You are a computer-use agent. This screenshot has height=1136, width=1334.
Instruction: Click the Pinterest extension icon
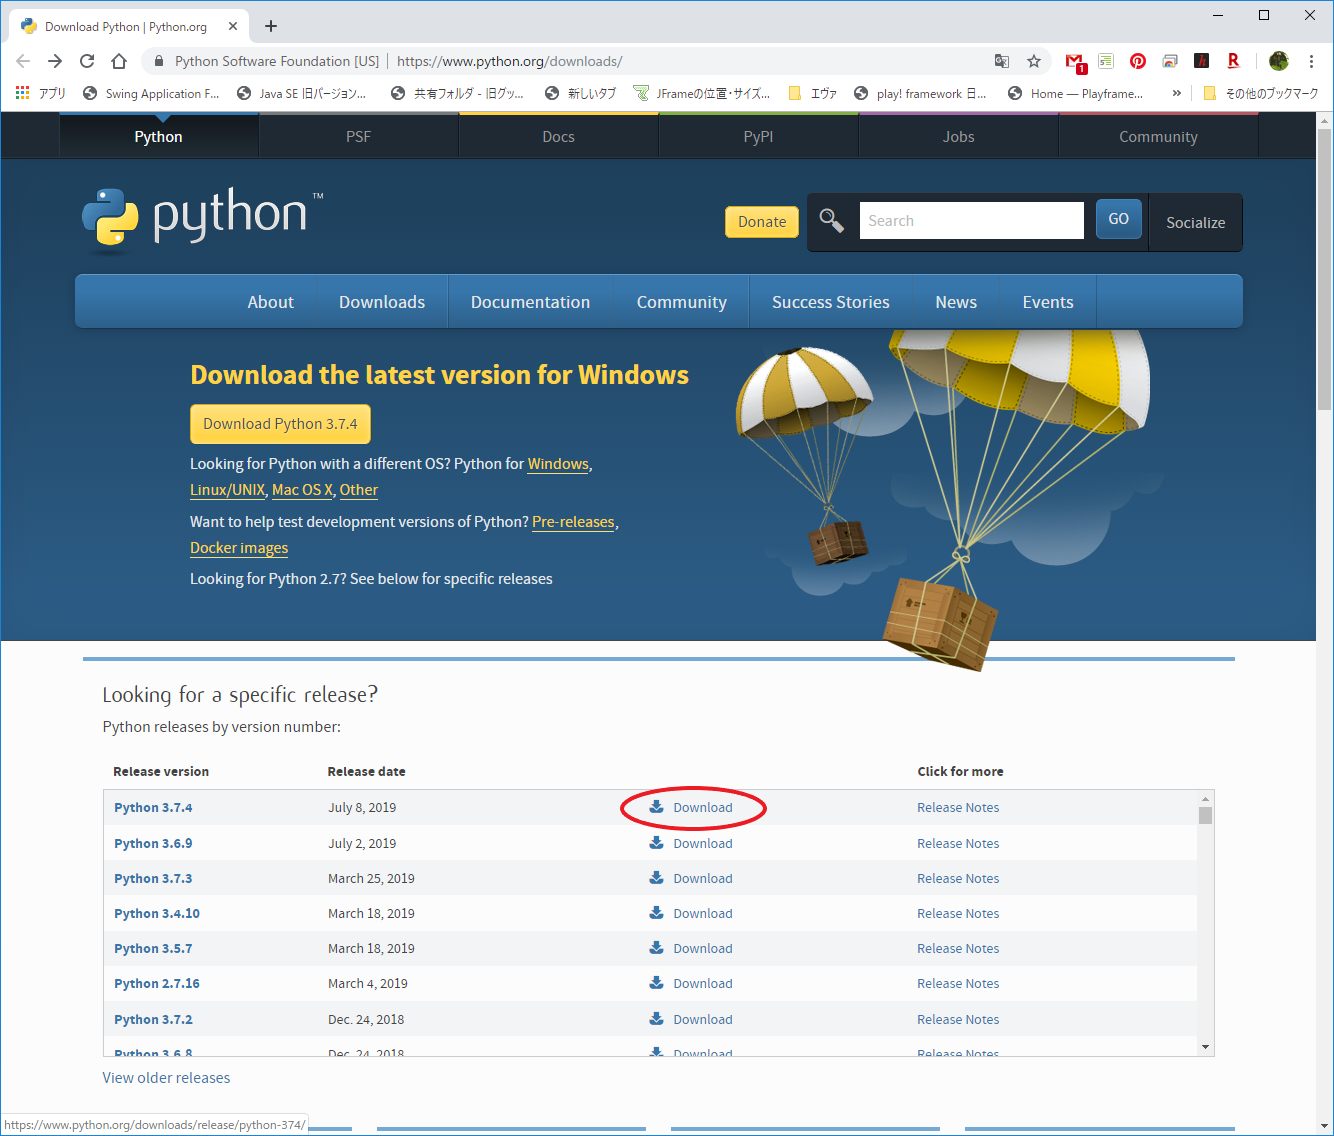click(1138, 61)
